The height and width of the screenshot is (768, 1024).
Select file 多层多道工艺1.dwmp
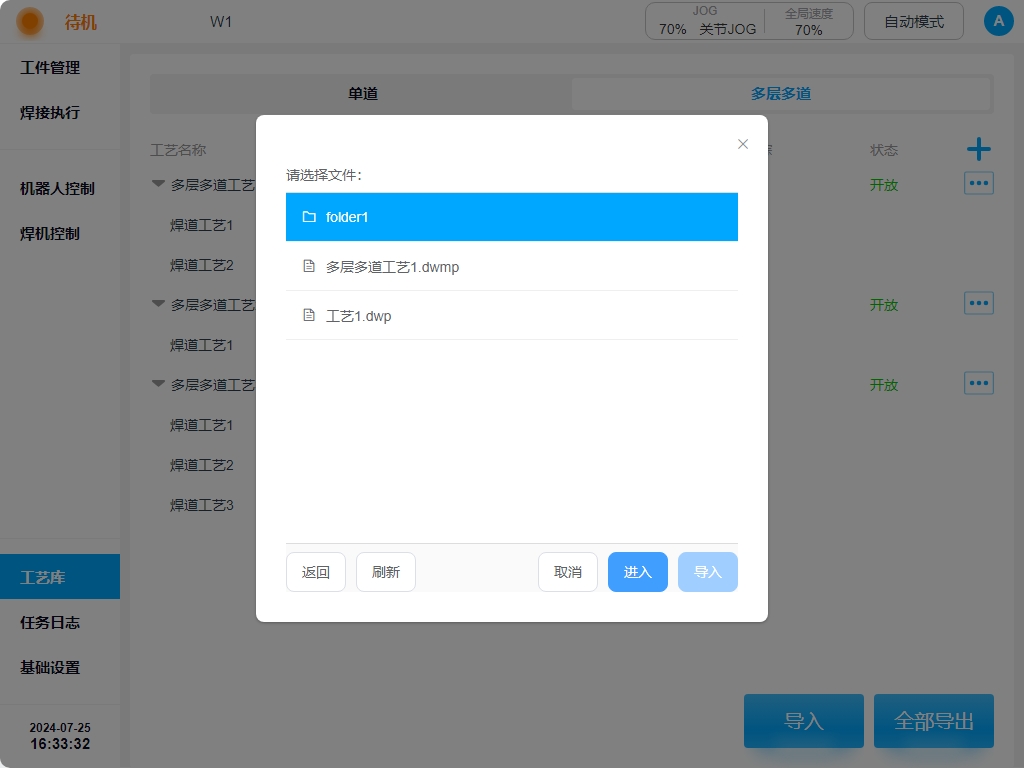511,267
